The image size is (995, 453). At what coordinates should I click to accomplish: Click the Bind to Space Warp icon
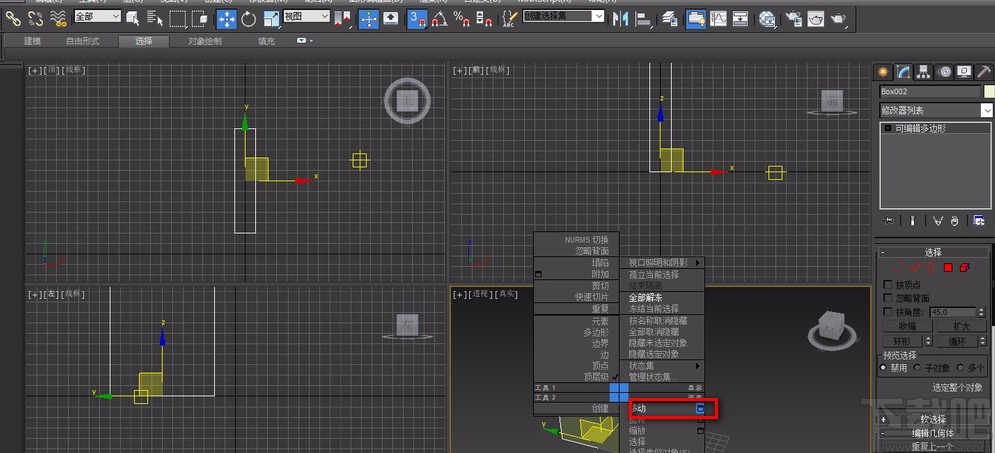[59, 20]
